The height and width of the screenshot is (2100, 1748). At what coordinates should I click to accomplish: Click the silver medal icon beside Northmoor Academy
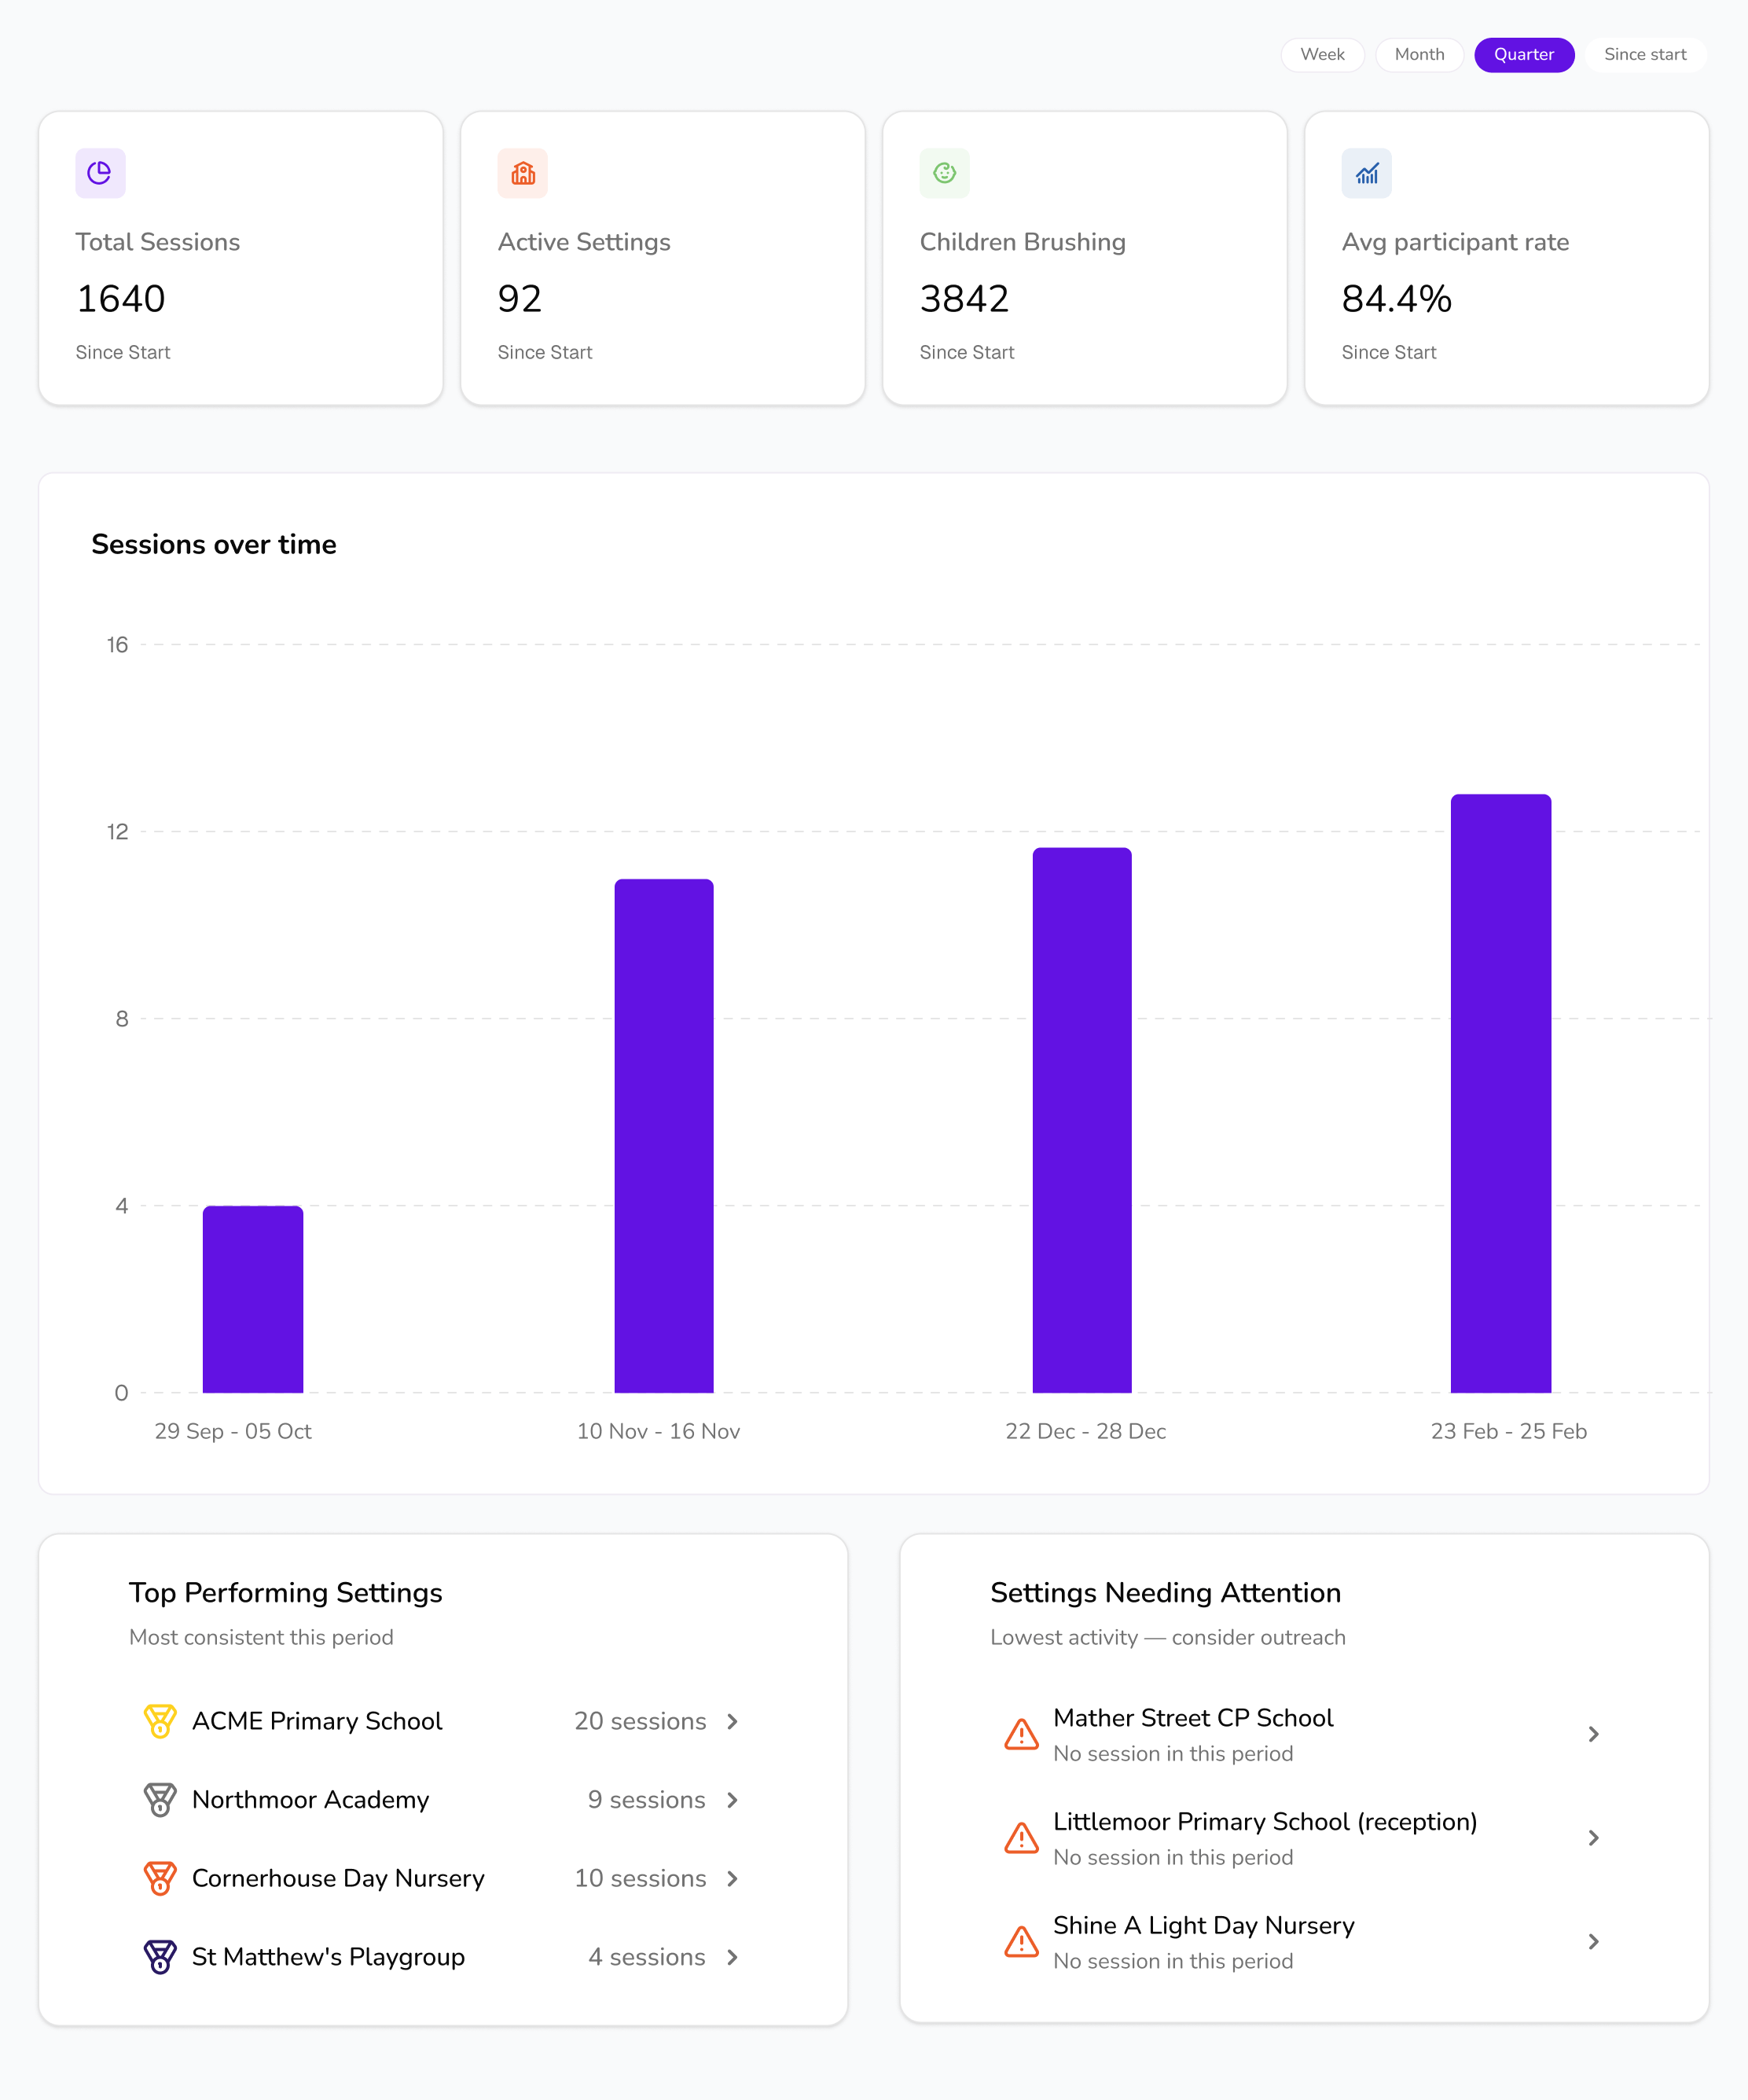click(160, 1799)
